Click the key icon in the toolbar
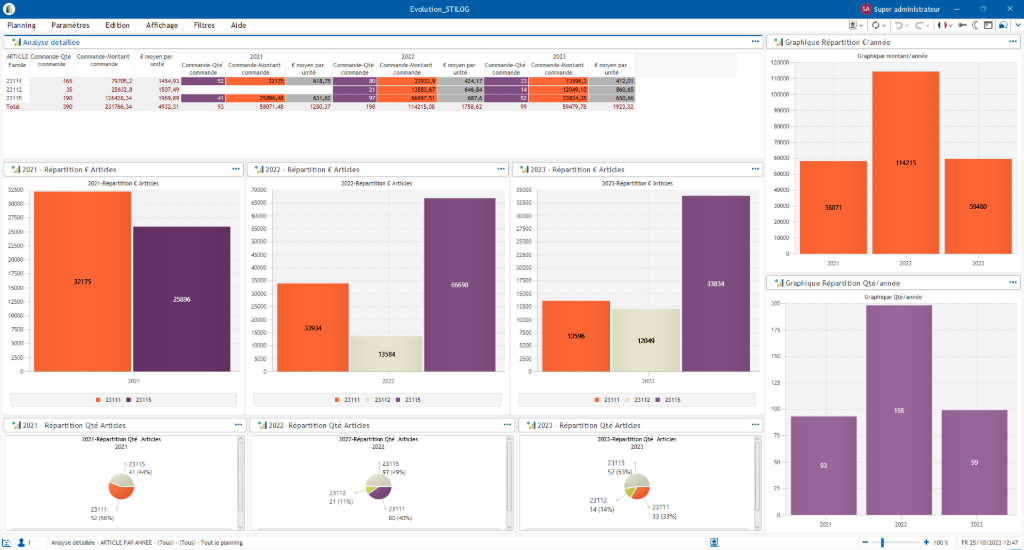Screen dimensions: 1024x550 pyautogui.click(x=962, y=24)
